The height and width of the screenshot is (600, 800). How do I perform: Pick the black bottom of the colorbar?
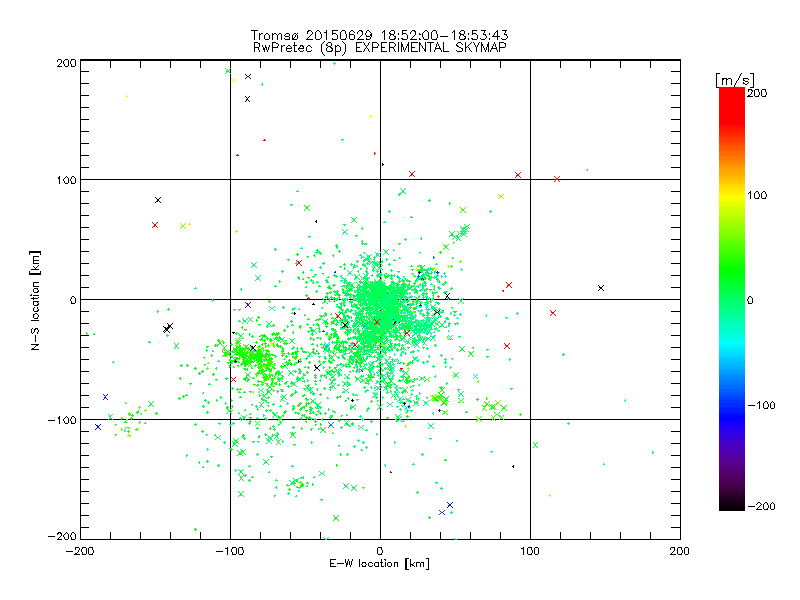(732, 504)
